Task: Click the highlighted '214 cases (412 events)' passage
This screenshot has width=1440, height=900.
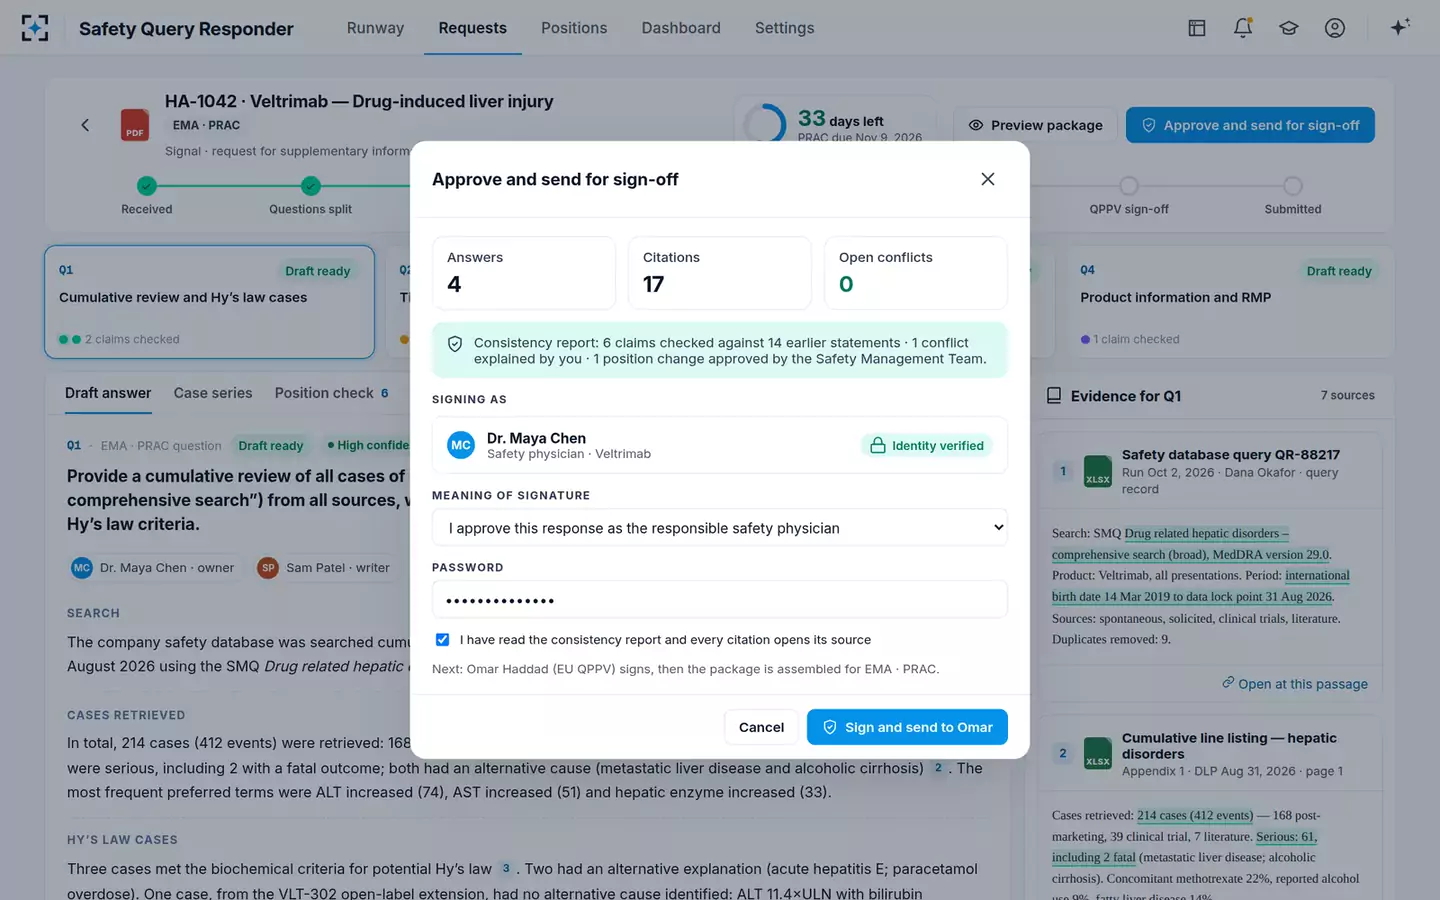Action: 1195,815
